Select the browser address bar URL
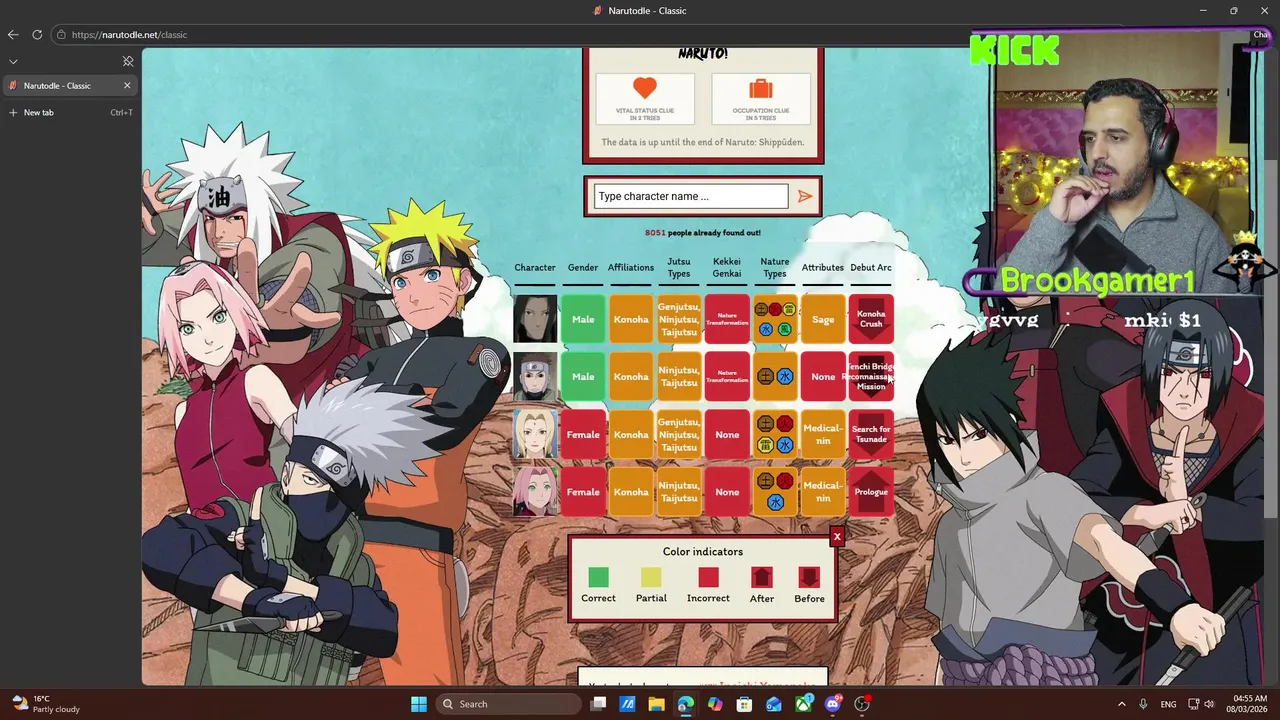 [x=129, y=34]
